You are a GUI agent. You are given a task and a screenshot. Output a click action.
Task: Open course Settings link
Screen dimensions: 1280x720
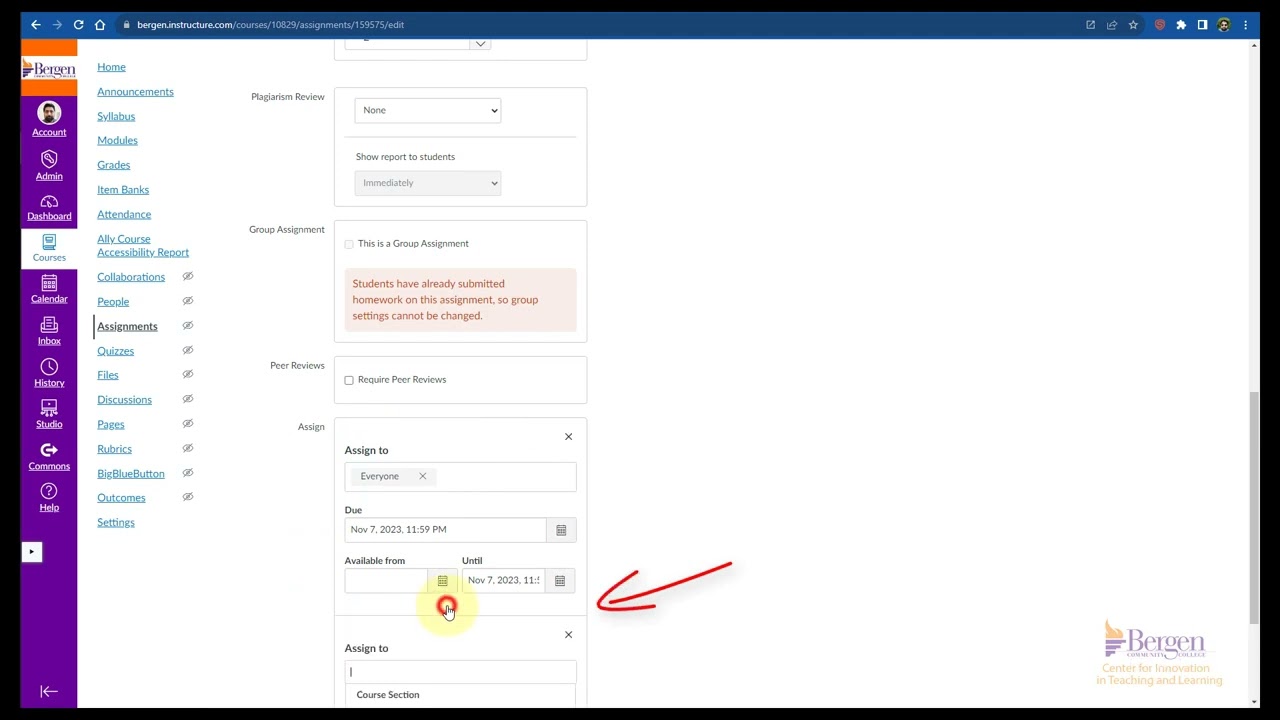pyautogui.click(x=116, y=523)
